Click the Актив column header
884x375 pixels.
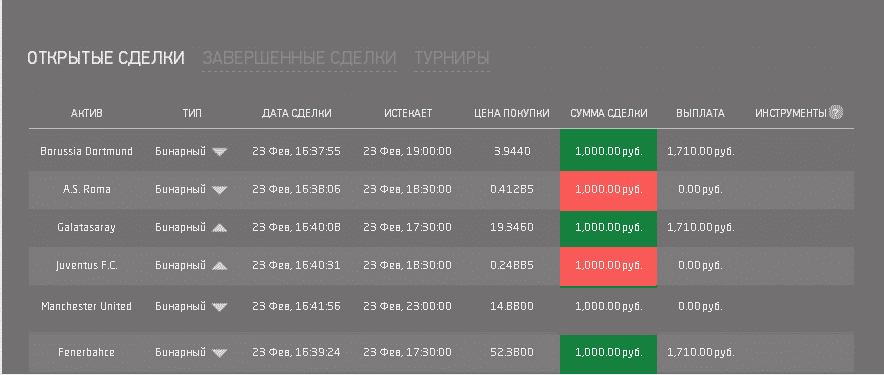[87, 113]
